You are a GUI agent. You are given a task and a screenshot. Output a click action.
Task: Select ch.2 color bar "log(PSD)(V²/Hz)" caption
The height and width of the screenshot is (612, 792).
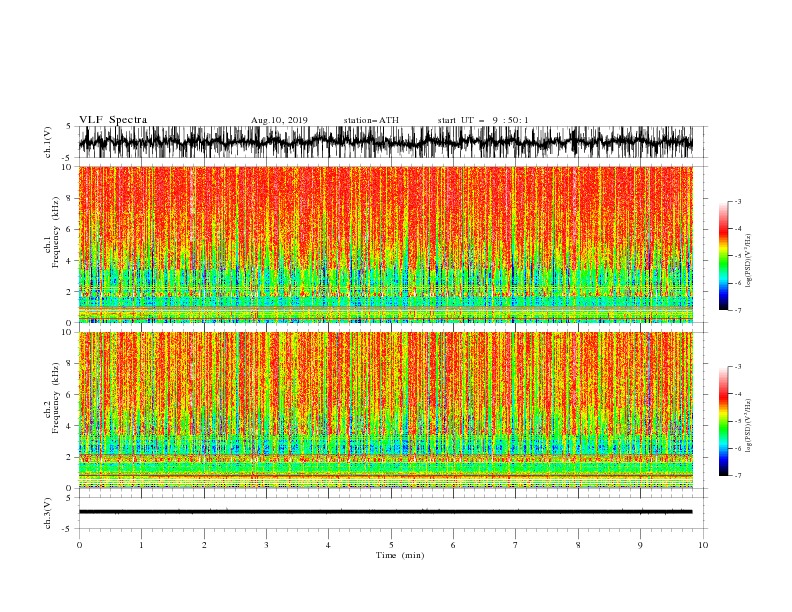click(x=748, y=426)
